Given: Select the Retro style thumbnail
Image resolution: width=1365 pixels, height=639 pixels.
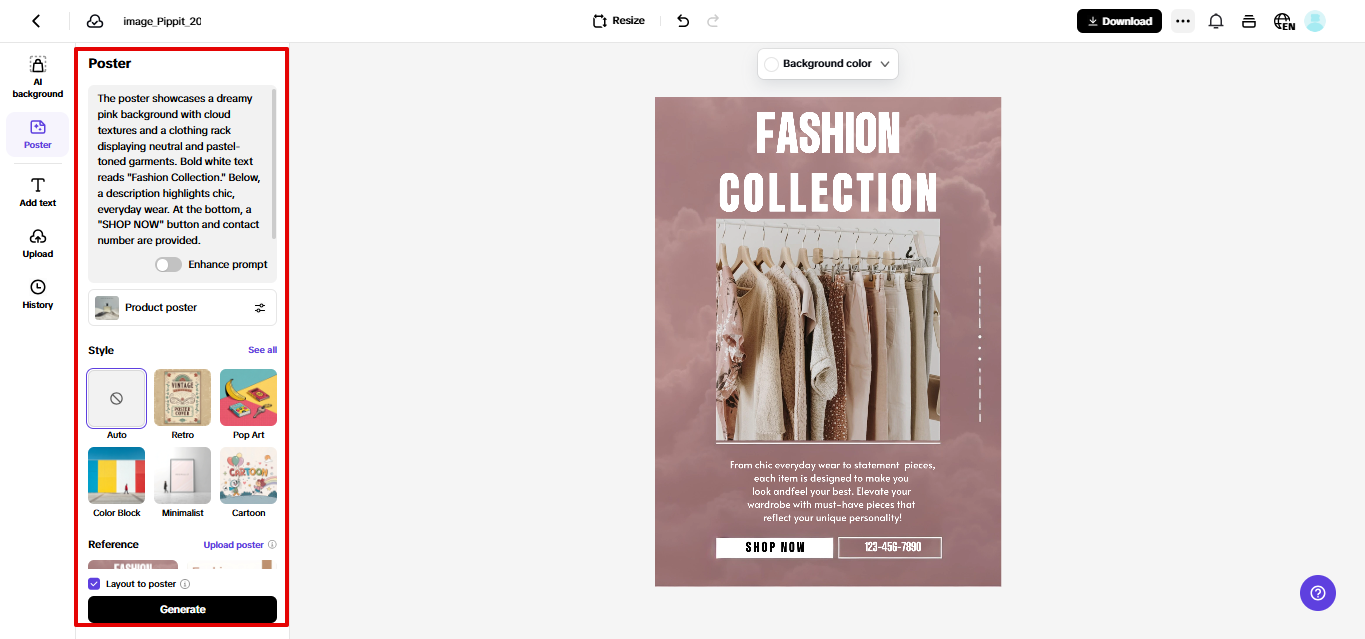Looking at the screenshot, I should (x=182, y=398).
